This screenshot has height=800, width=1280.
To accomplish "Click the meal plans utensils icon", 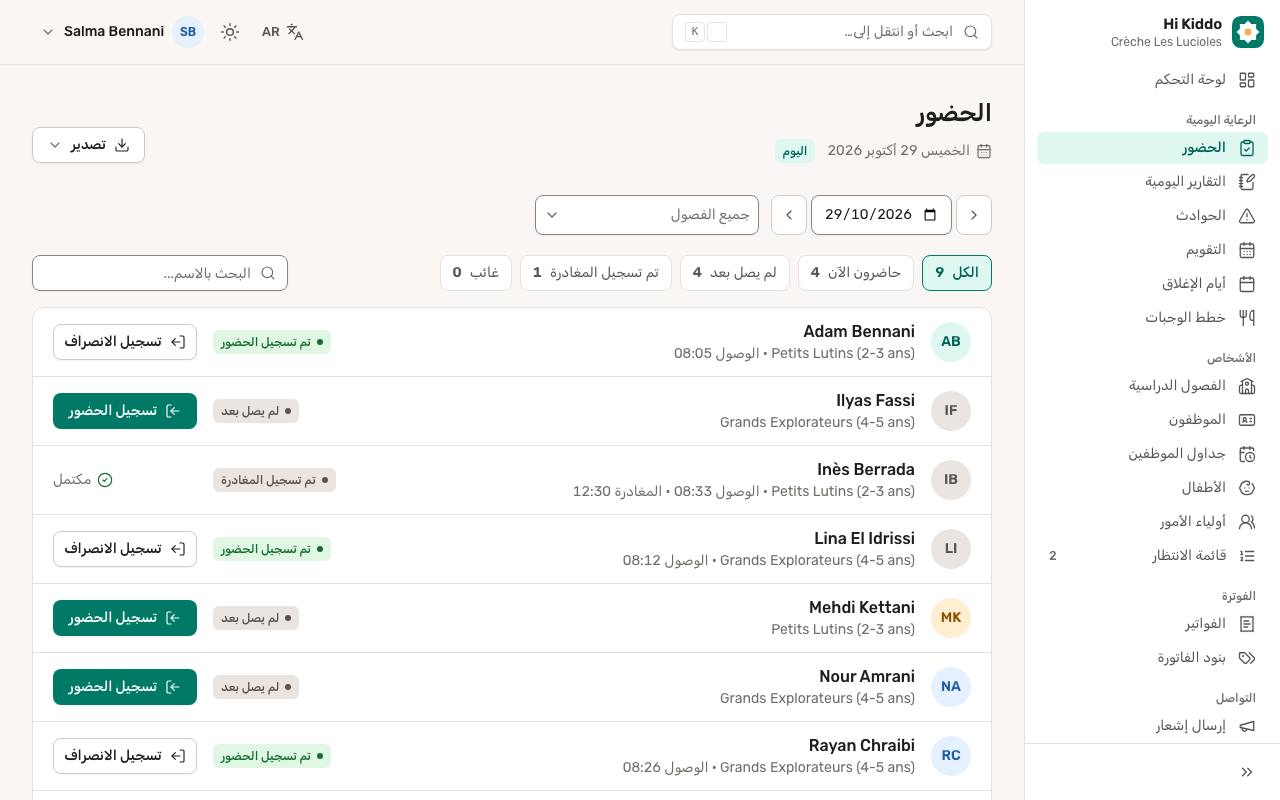I will pyautogui.click(x=1247, y=318).
